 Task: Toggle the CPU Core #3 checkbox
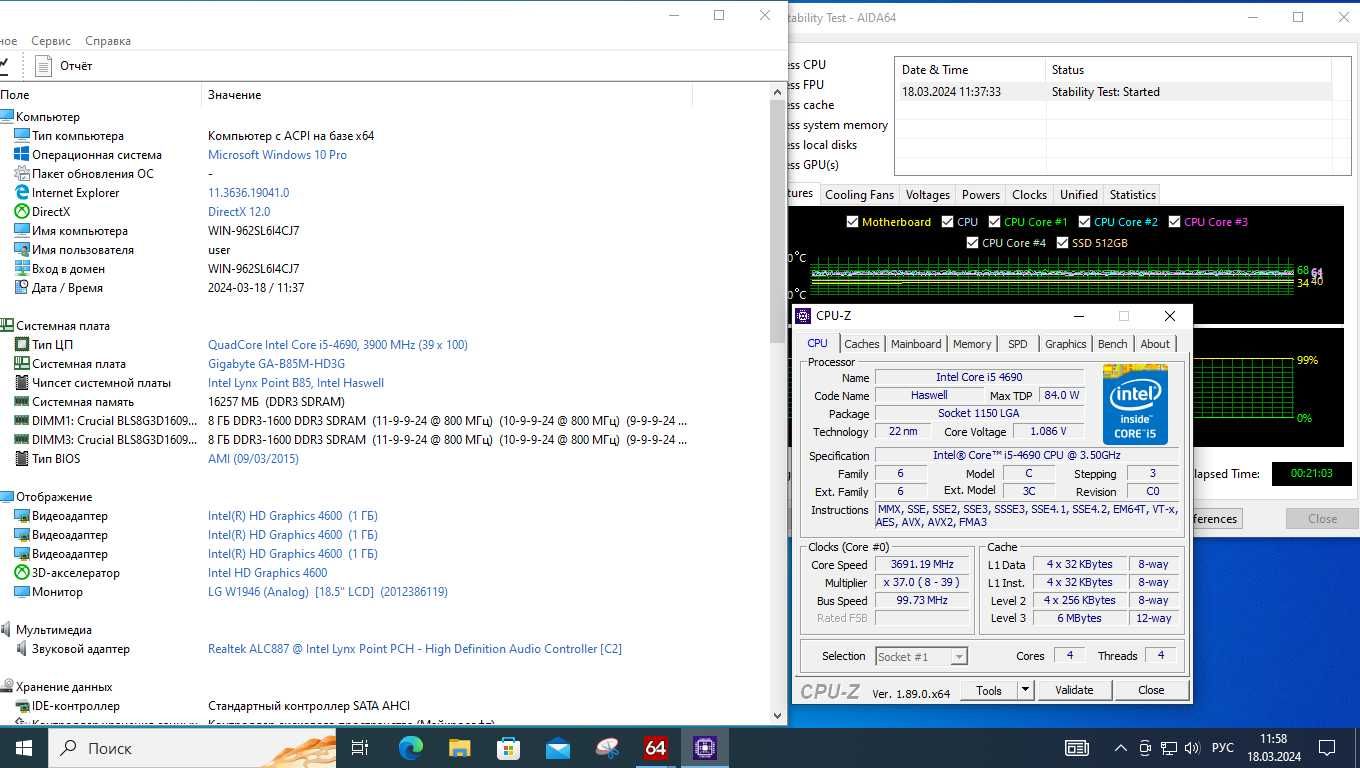1174,222
